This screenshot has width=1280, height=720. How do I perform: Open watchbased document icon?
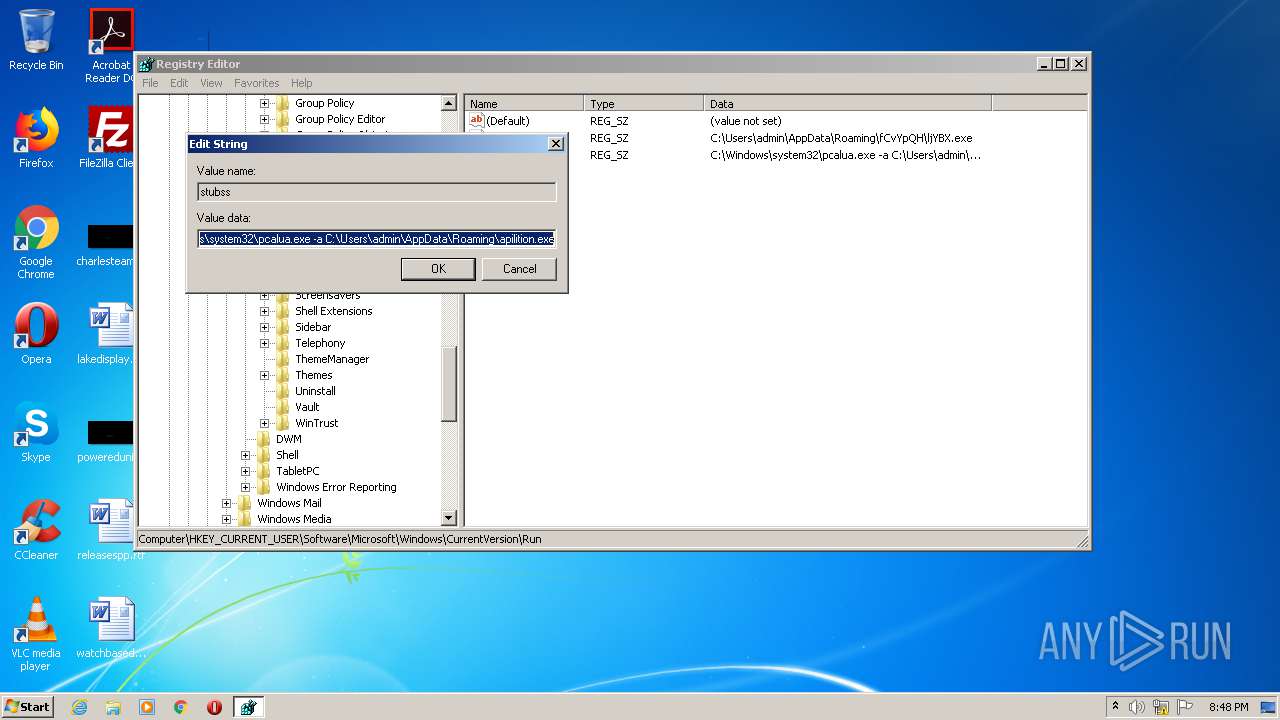tap(110, 628)
